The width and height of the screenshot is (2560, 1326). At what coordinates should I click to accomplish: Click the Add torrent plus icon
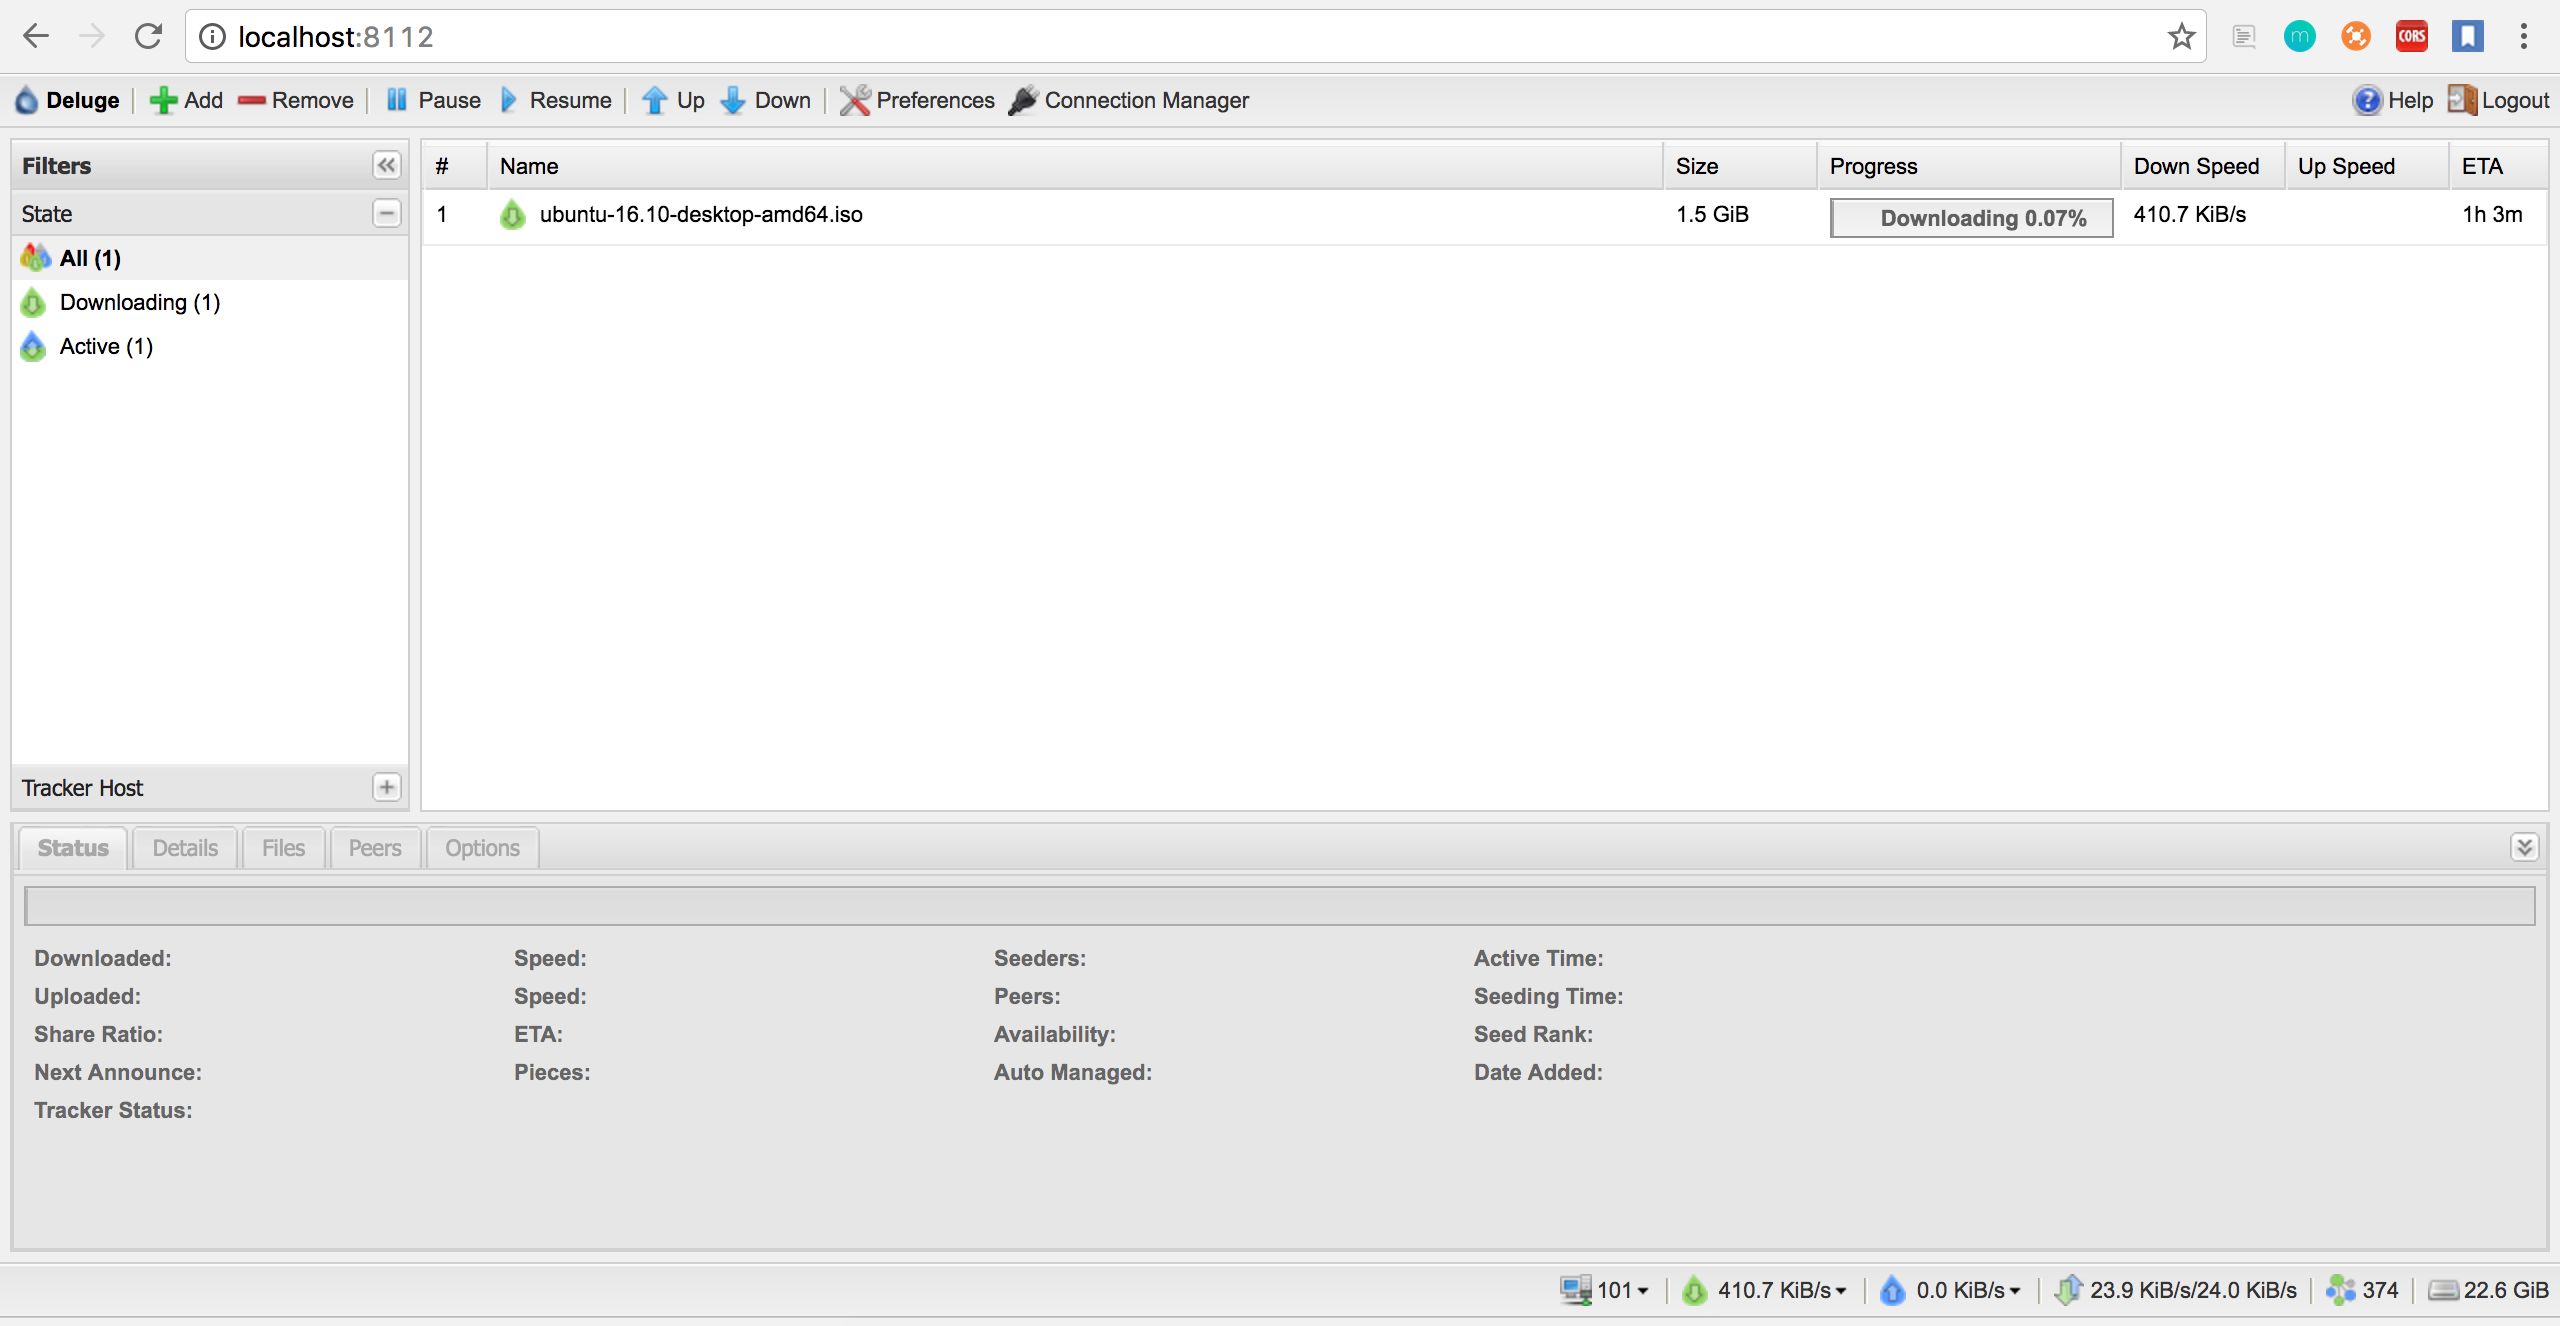163,101
